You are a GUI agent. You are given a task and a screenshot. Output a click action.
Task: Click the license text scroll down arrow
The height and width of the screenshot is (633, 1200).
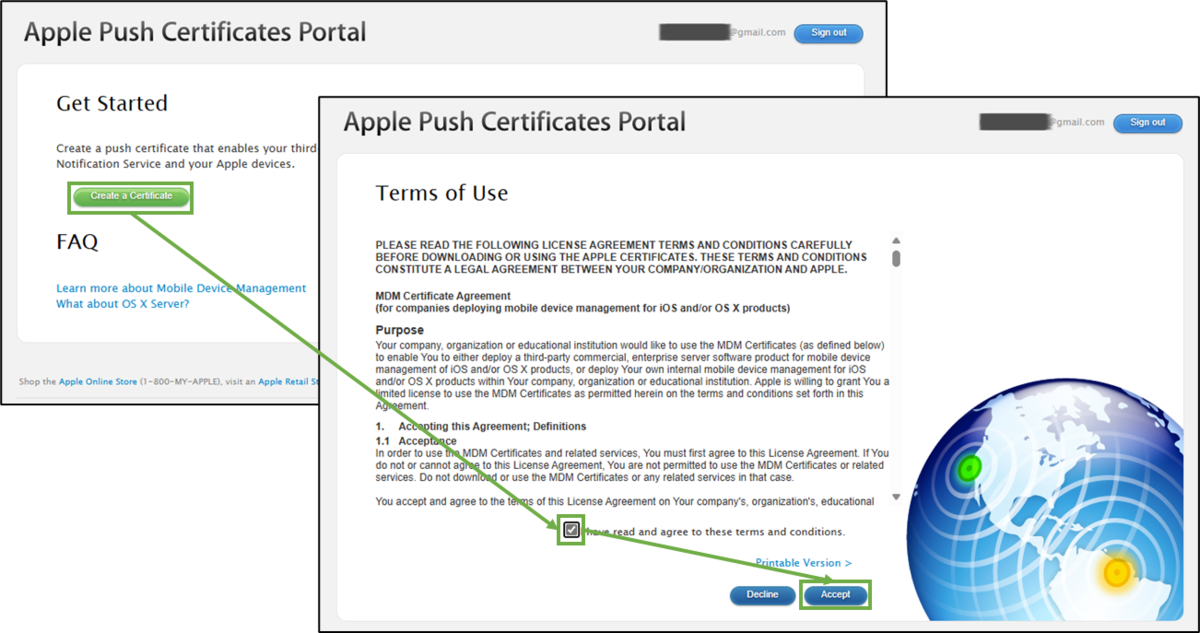[896, 497]
